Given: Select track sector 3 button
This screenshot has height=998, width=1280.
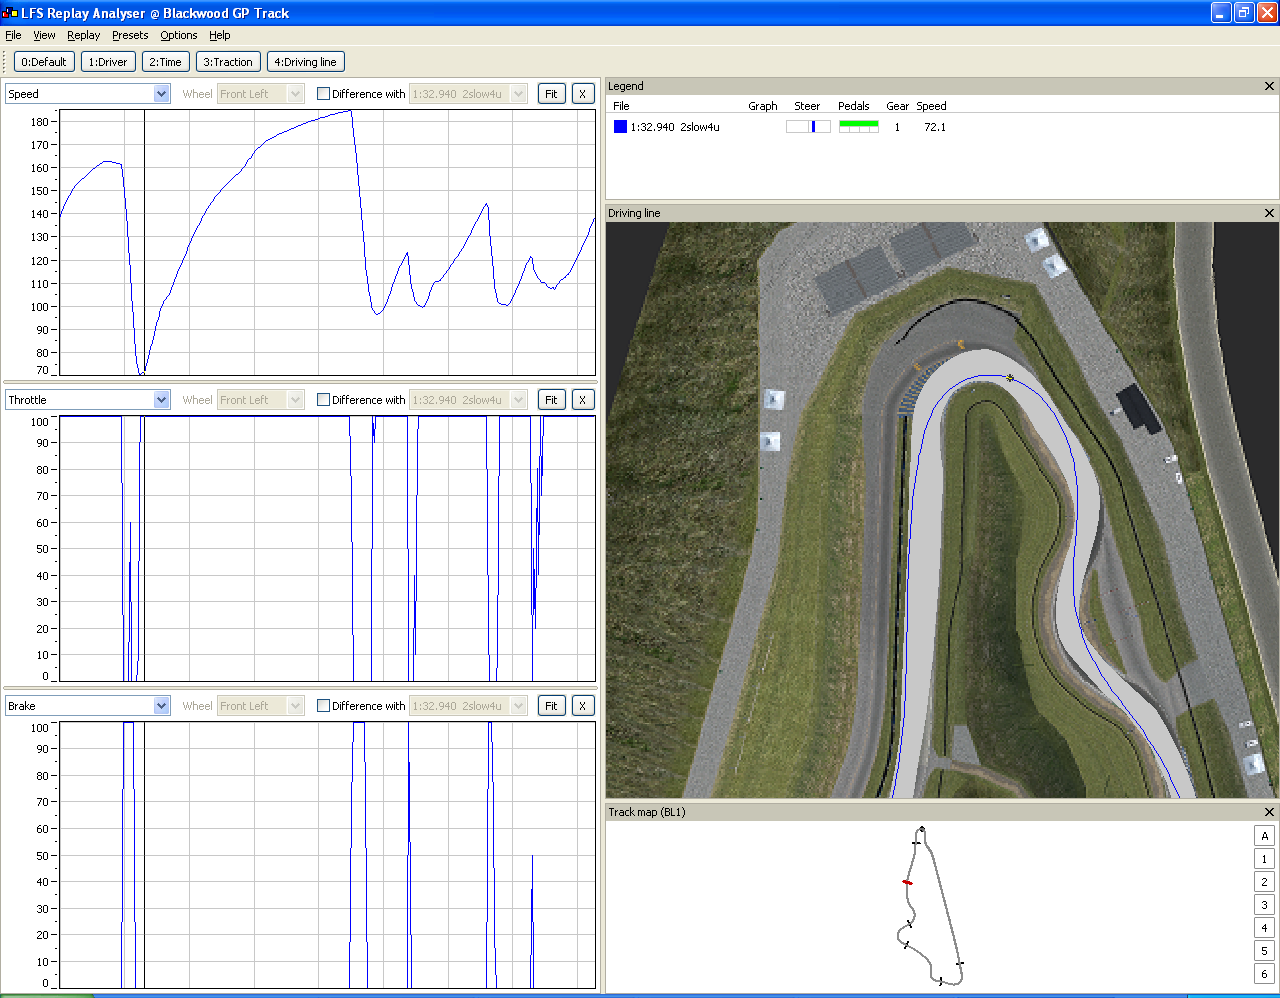Looking at the screenshot, I should click(1264, 905).
